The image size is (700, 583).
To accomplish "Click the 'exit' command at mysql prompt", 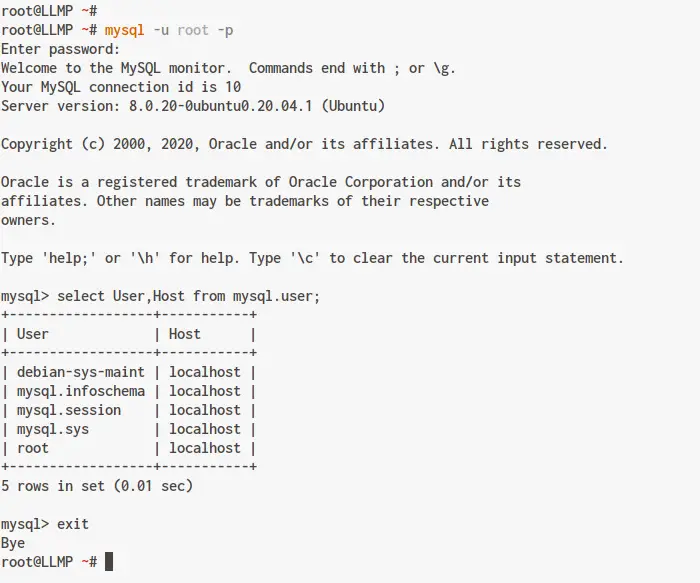I will [x=73, y=524].
